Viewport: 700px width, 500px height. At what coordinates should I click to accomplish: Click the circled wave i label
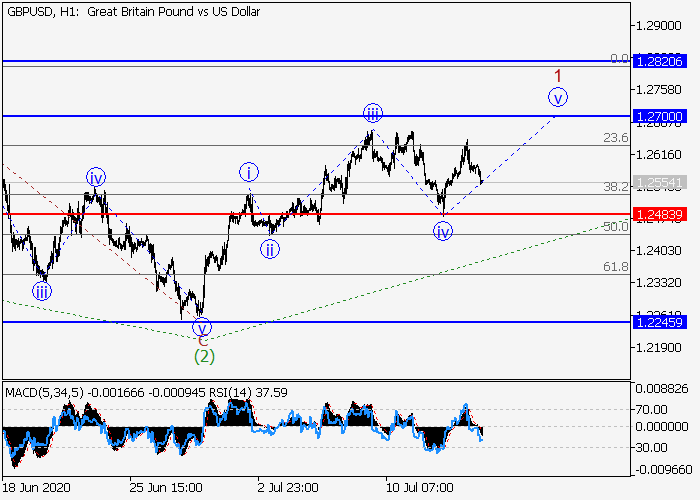click(249, 172)
